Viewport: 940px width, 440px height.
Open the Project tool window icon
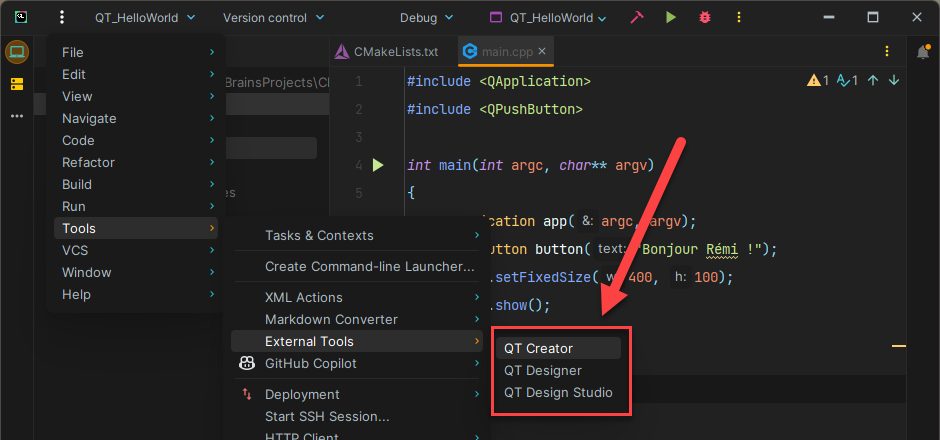pyautogui.click(x=17, y=53)
